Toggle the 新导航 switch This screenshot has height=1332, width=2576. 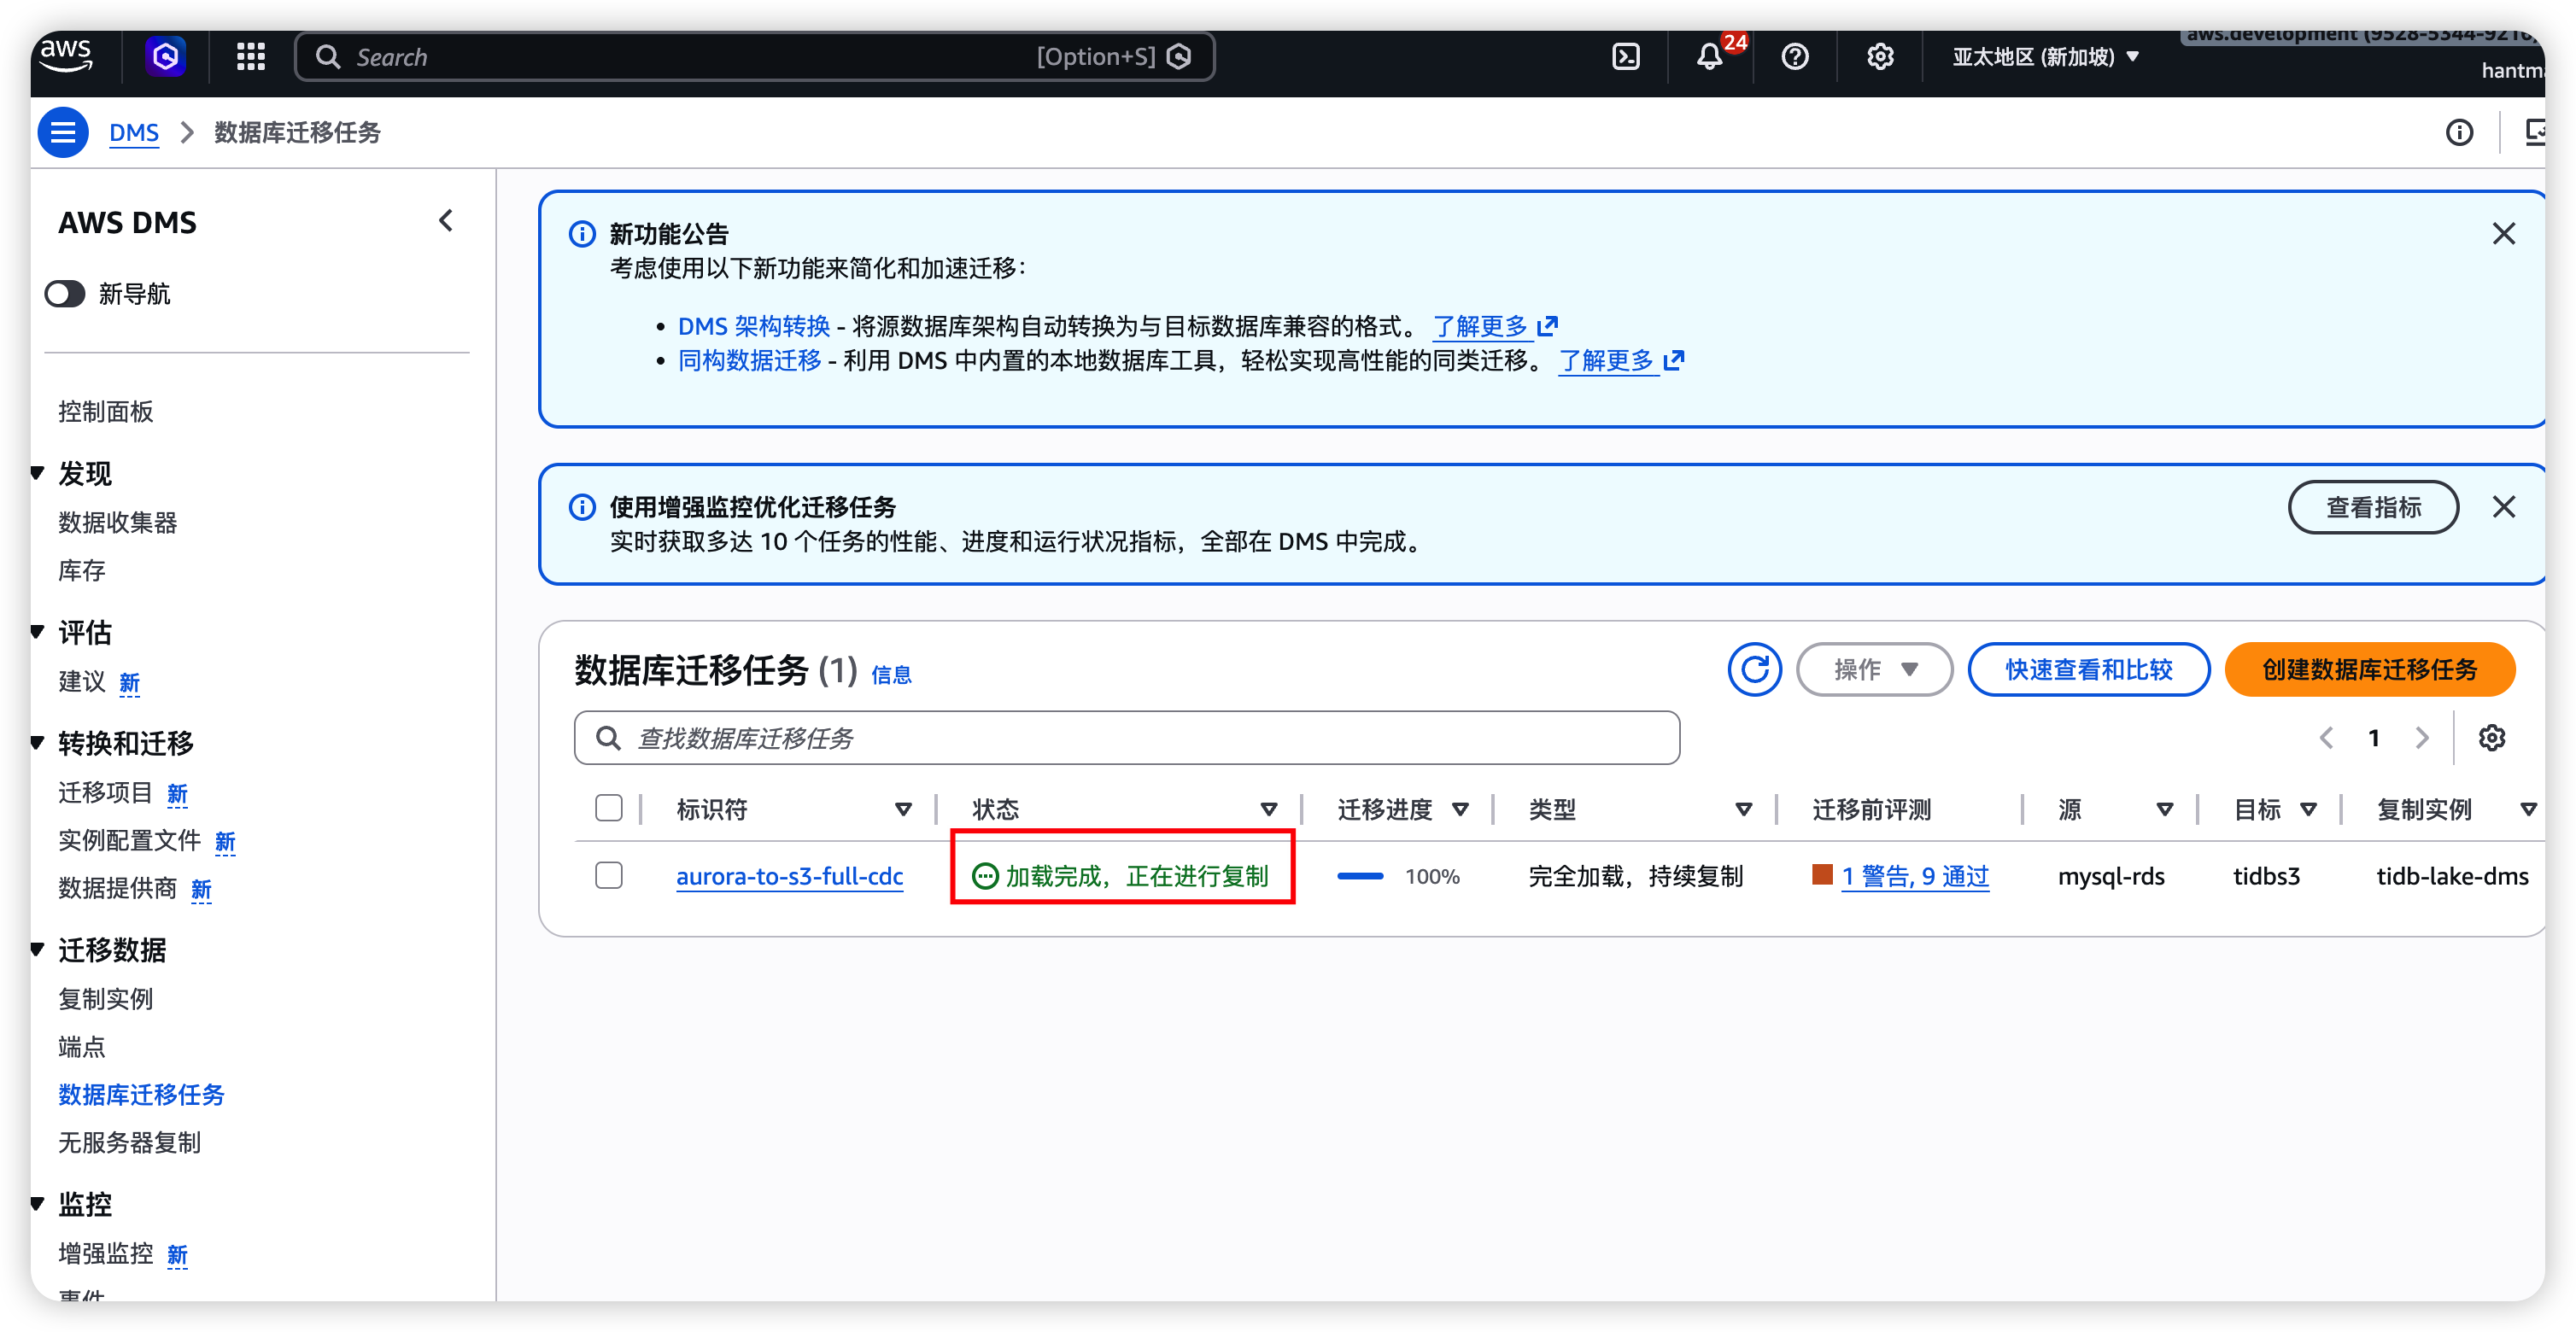66,294
